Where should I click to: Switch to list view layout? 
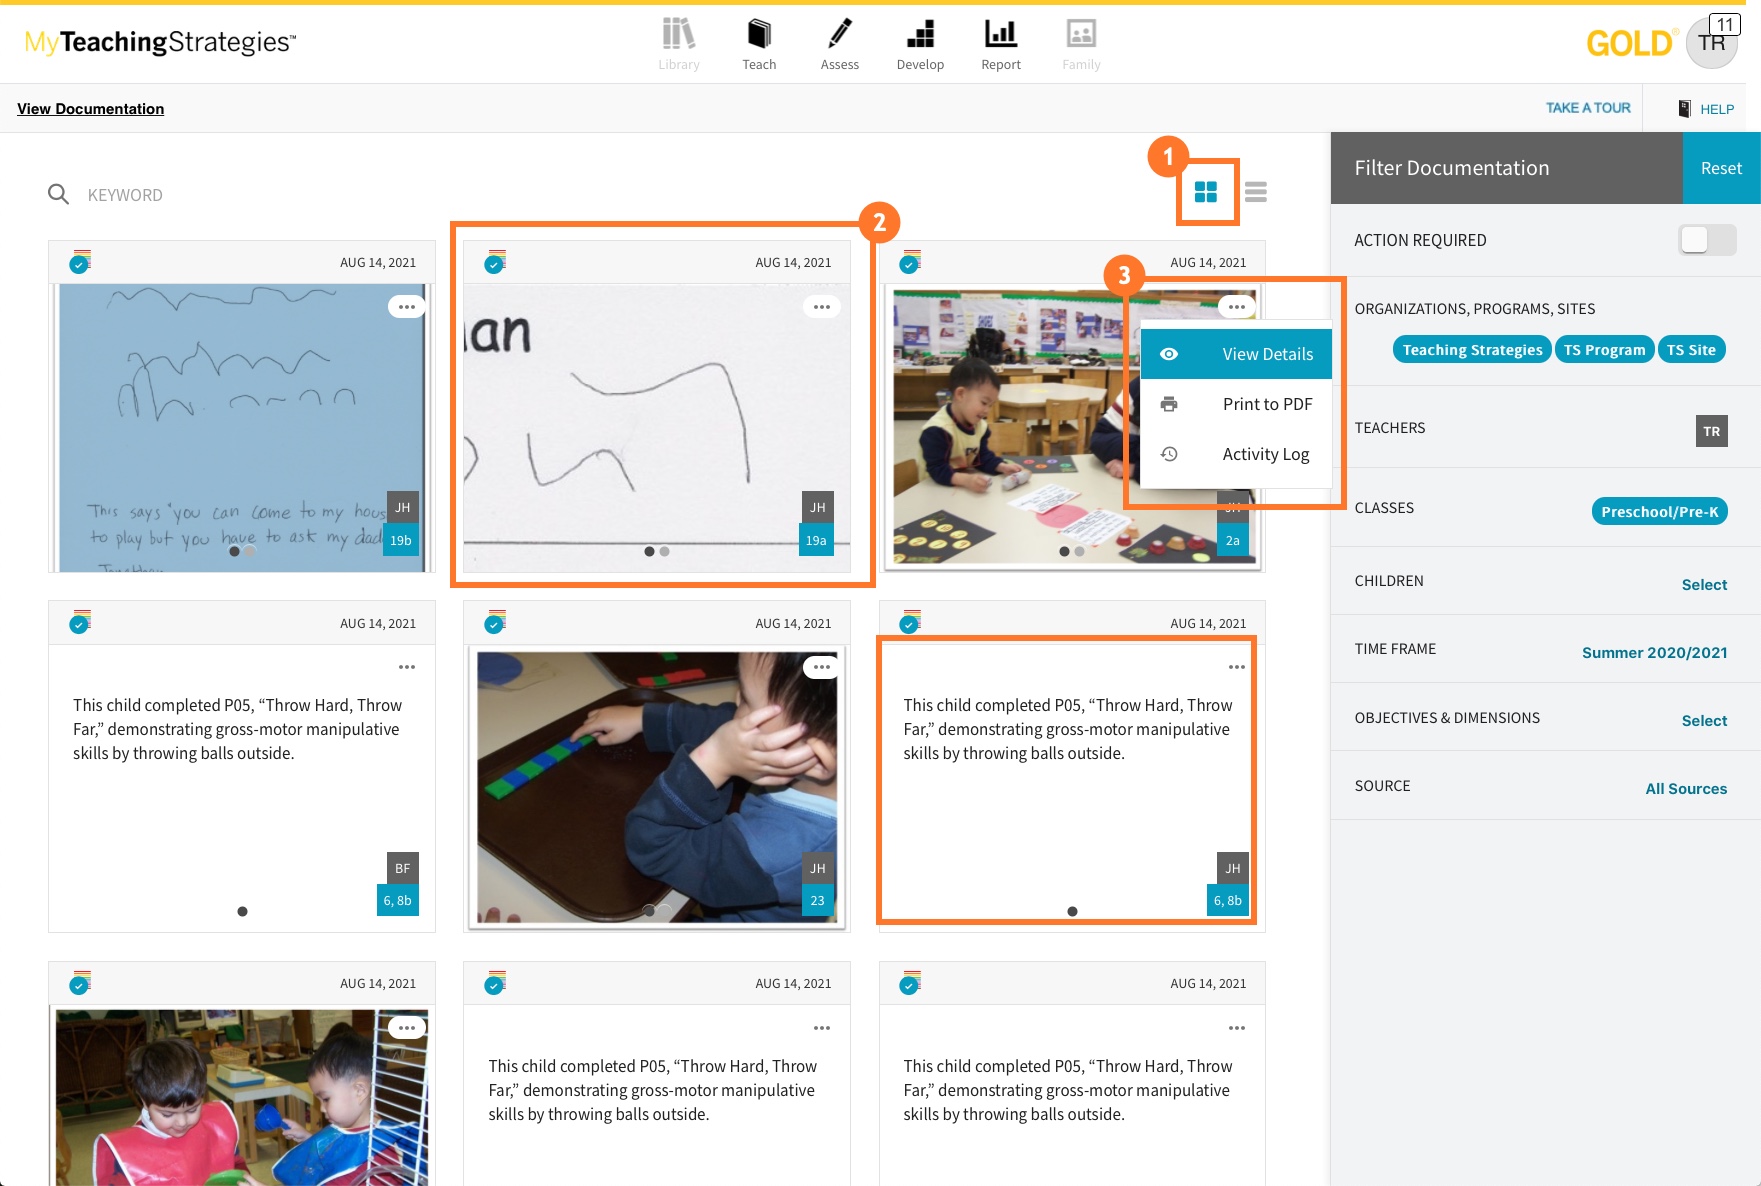tap(1256, 192)
